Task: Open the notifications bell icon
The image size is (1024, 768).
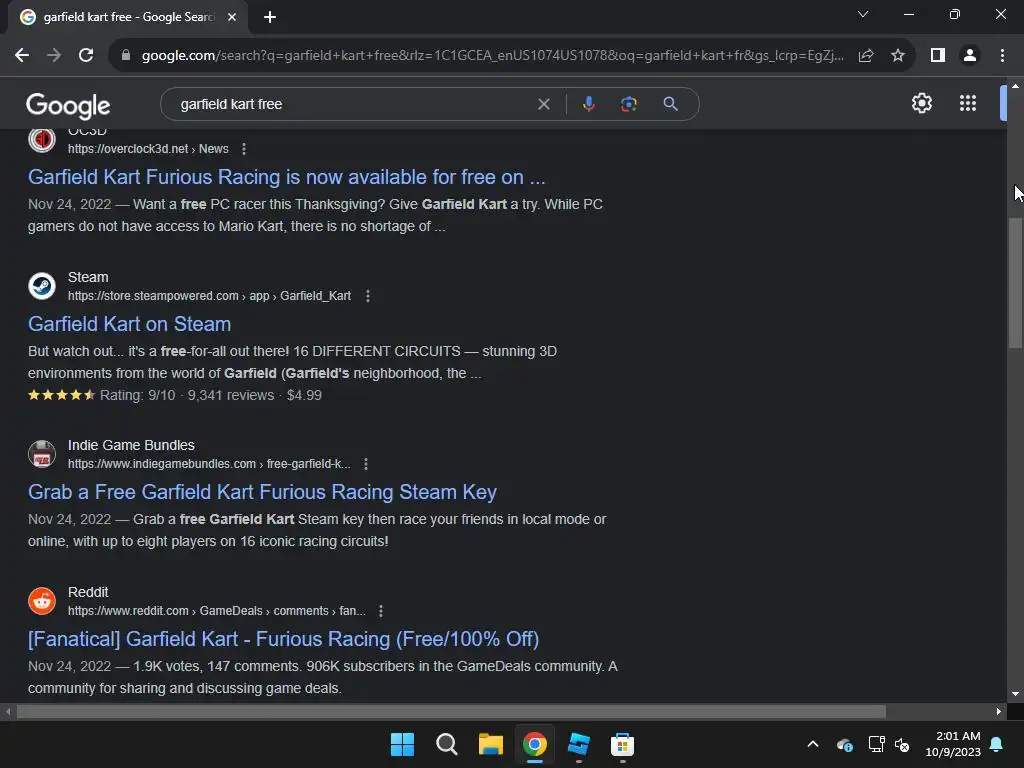Action: [997, 744]
